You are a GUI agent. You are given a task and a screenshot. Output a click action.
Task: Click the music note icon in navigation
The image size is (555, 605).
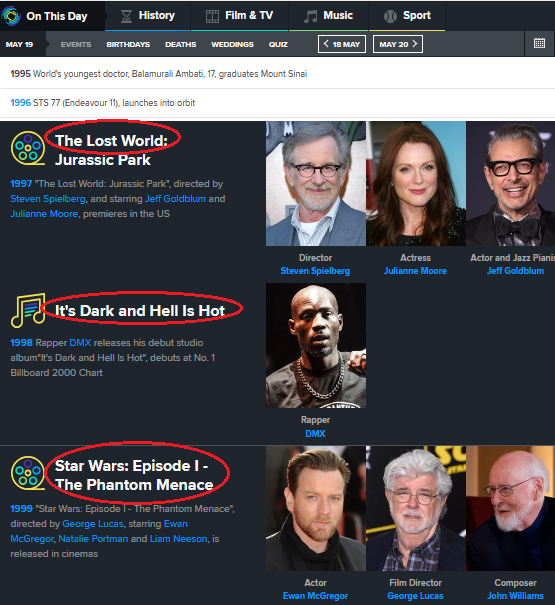tap(311, 16)
